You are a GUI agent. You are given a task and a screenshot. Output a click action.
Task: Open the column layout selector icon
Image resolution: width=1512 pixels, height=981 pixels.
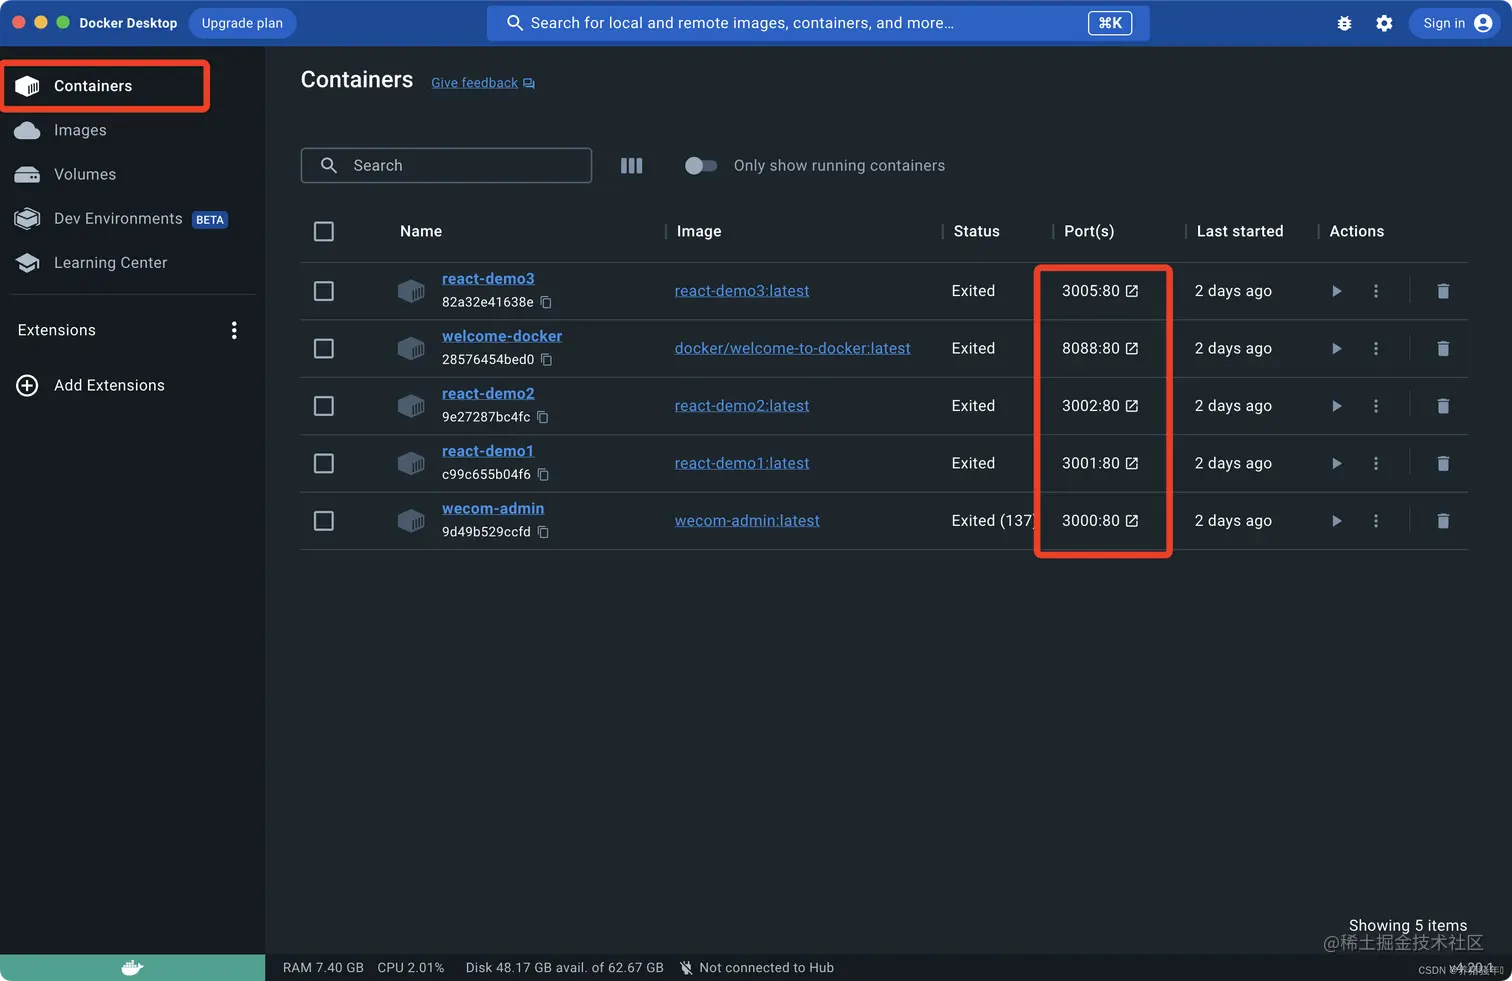tap(631, 166)
